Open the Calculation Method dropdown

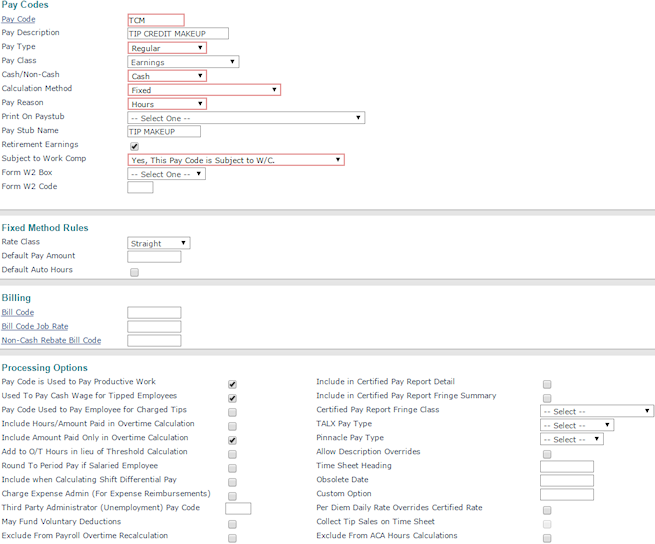(204, 90)
